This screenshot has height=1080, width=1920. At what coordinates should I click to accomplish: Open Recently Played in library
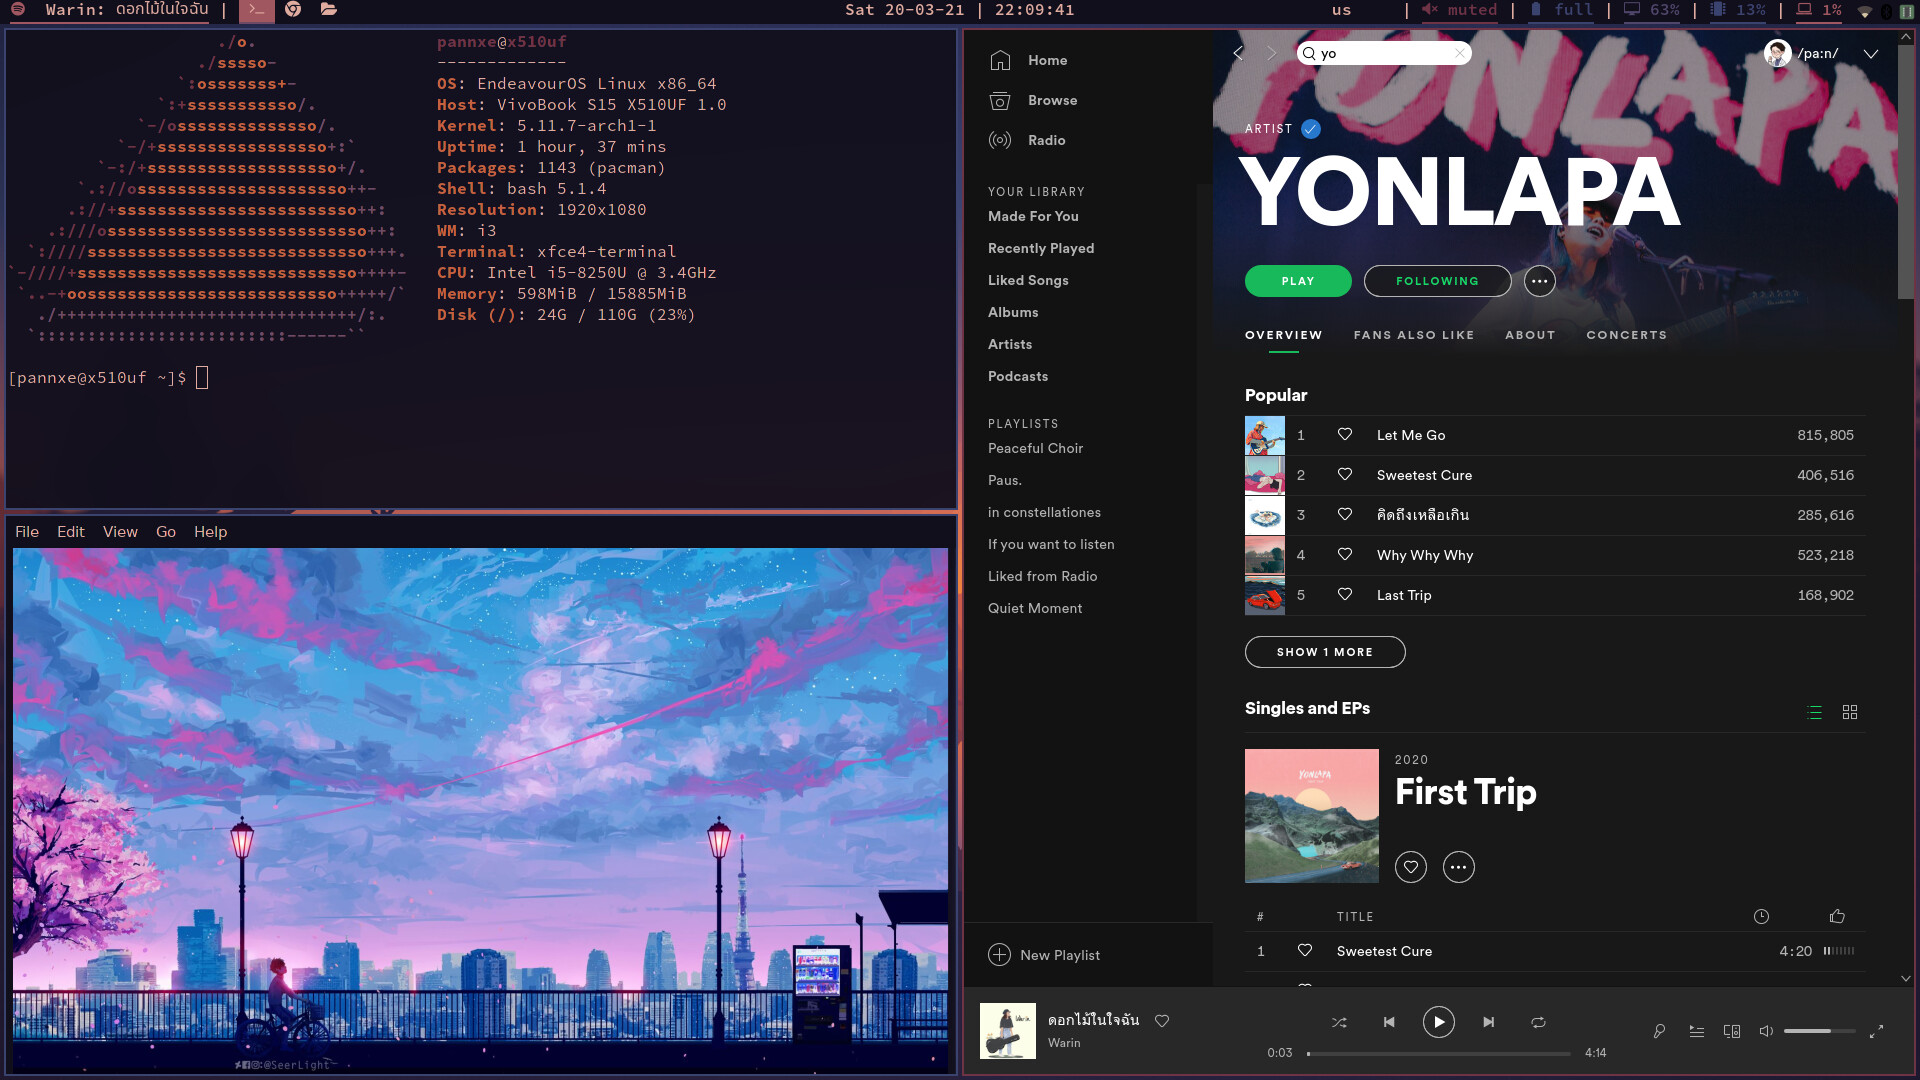[1041, 248]
